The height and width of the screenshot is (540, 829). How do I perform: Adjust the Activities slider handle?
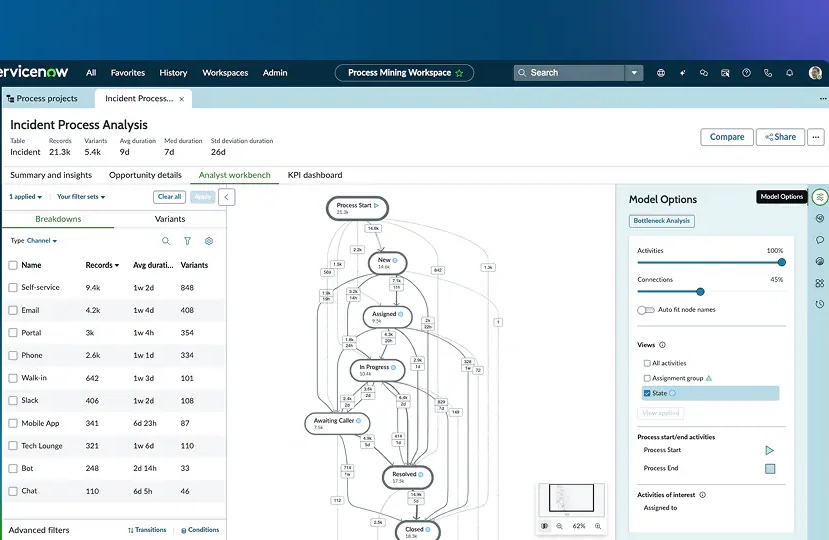coord(781,262)
